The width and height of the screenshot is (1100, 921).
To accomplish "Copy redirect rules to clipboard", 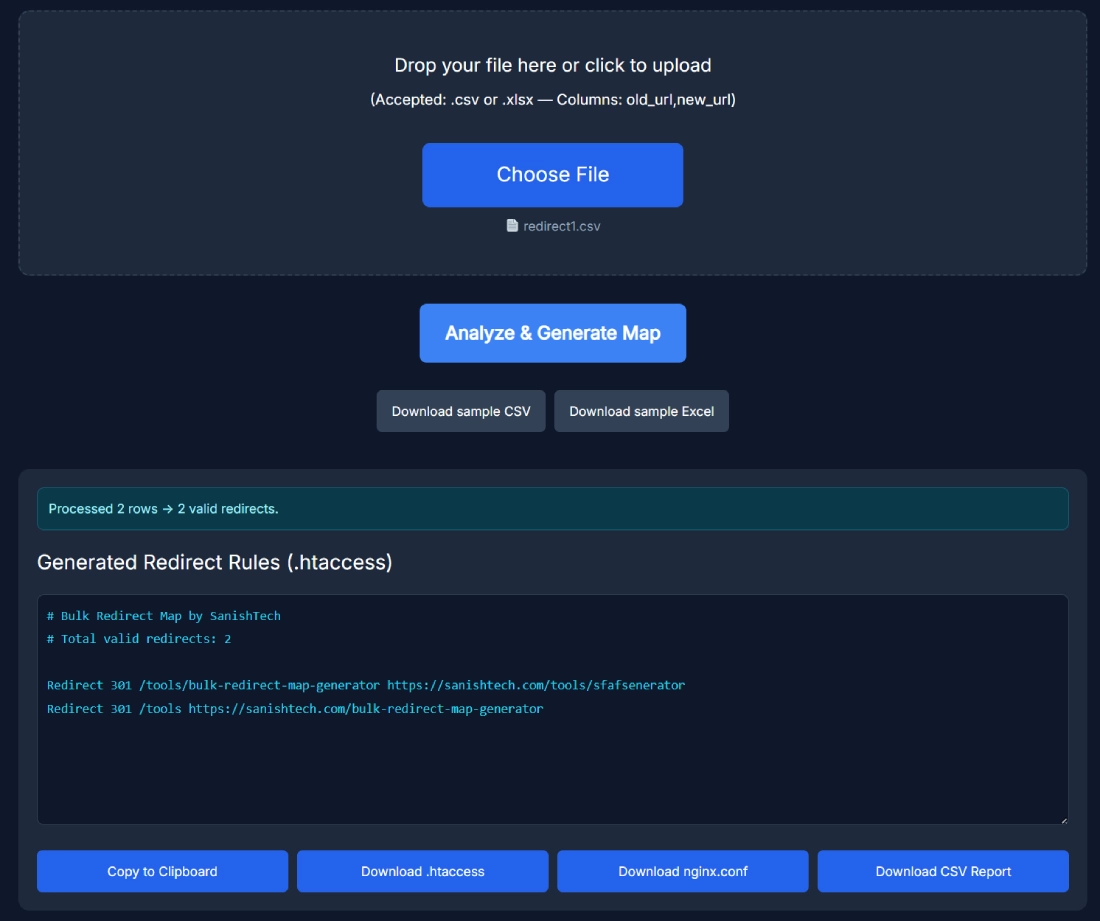I will [x=162, y=870].
